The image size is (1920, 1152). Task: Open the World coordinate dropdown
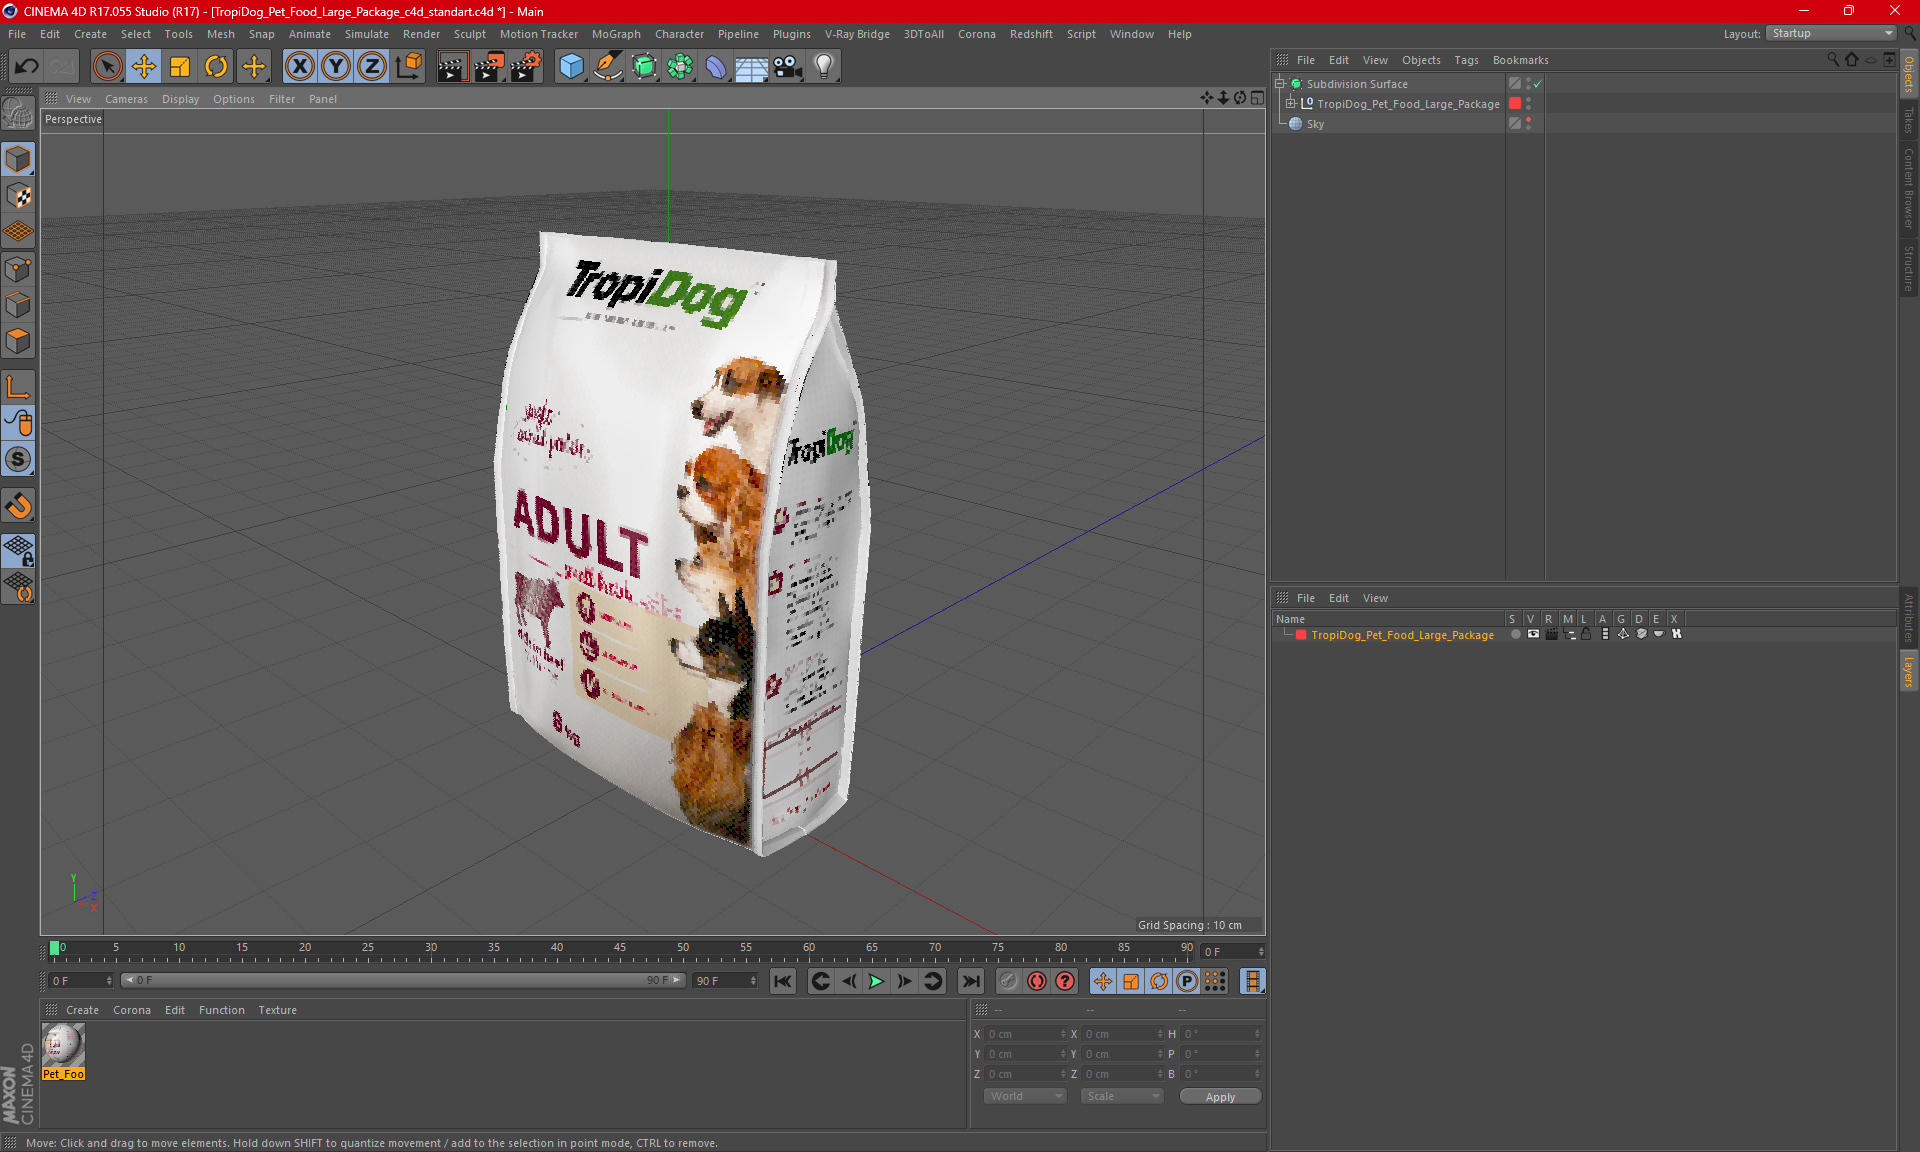click(1025, 1096)
